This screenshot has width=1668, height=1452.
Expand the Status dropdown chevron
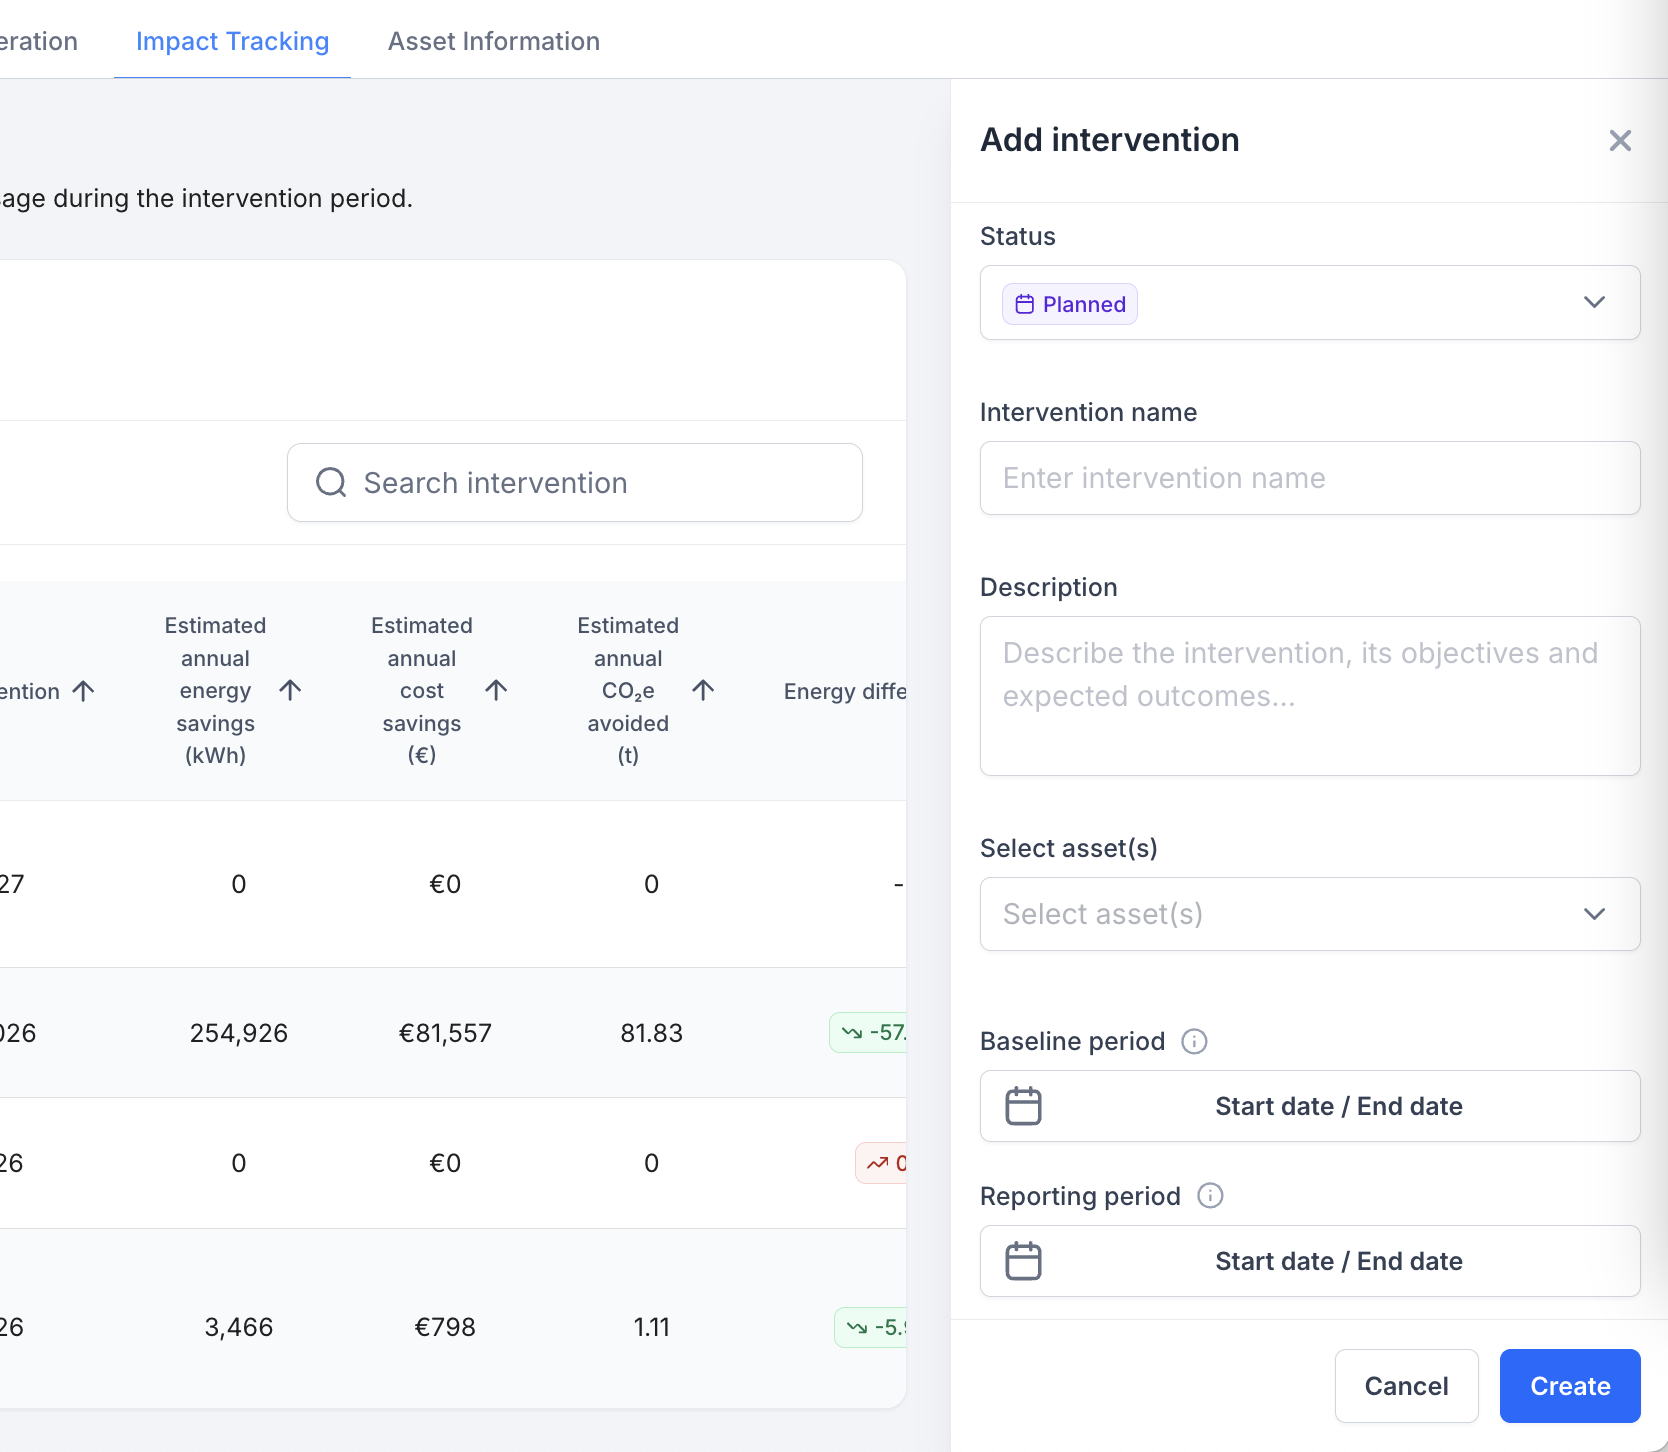pyautogui.click(x=1594, y=302)
